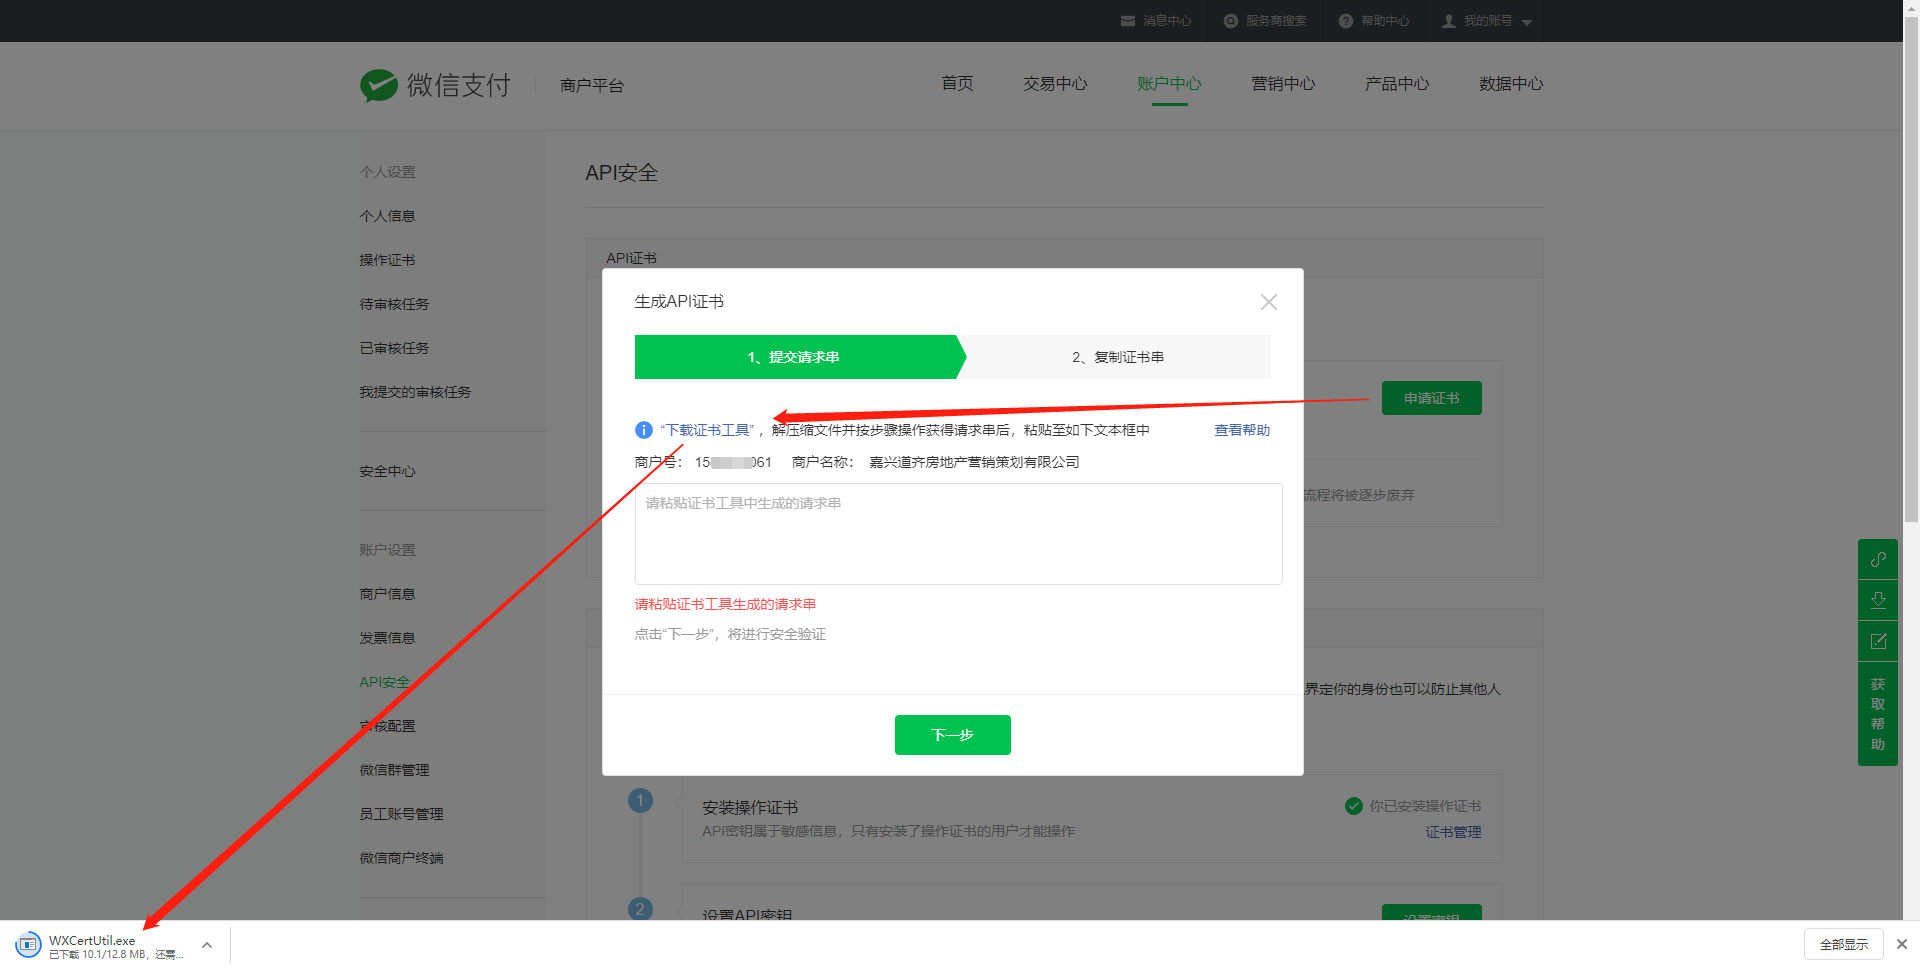1920x969 pixels.
Task: Go to the Home tab
Action: [957, 84]
